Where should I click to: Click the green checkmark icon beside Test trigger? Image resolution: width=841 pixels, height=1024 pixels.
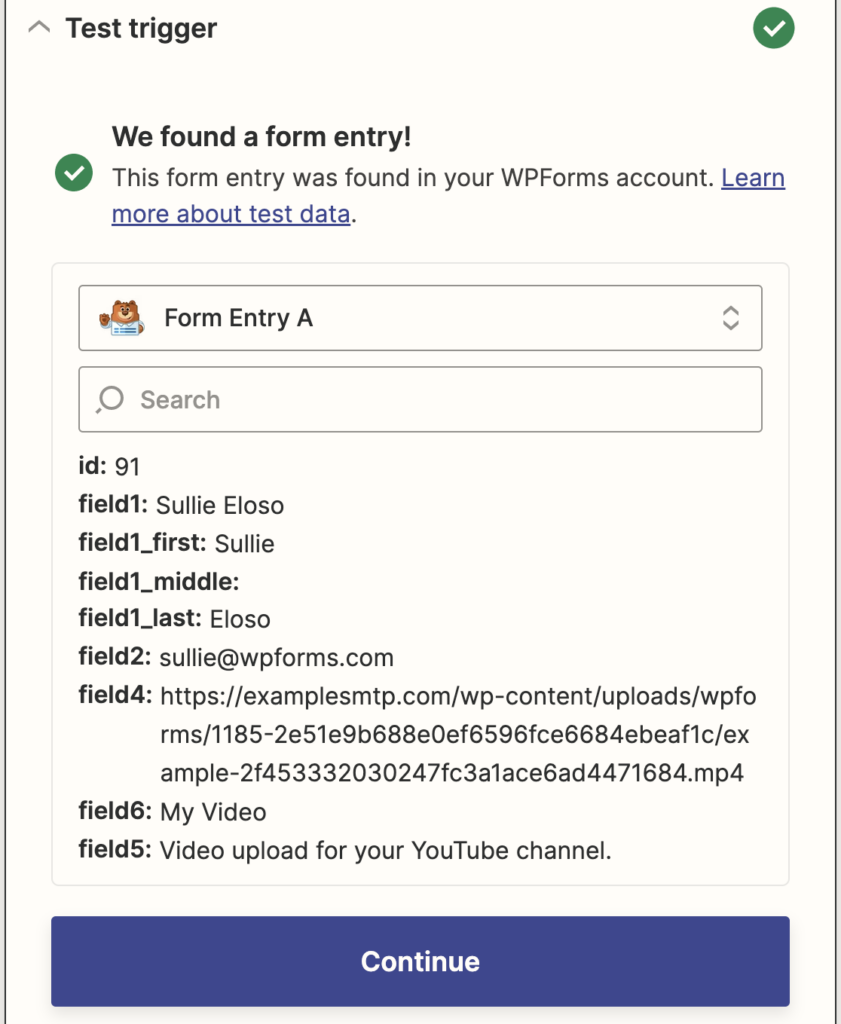(x=772, y=28)
